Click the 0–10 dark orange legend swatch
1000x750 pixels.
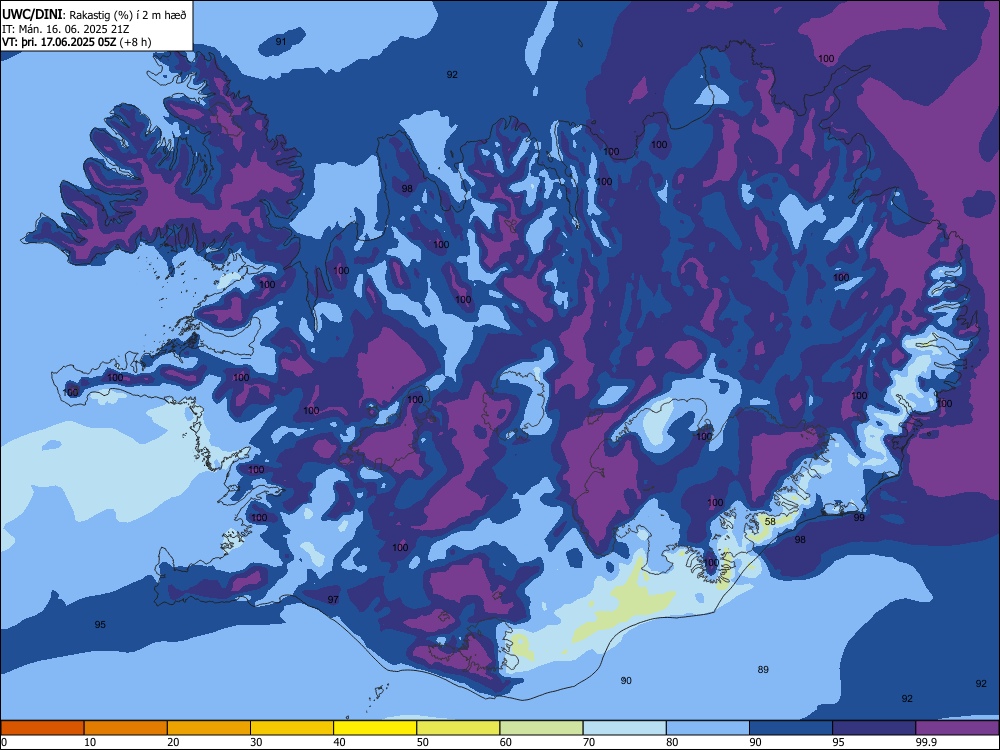[x=43, y=728]
